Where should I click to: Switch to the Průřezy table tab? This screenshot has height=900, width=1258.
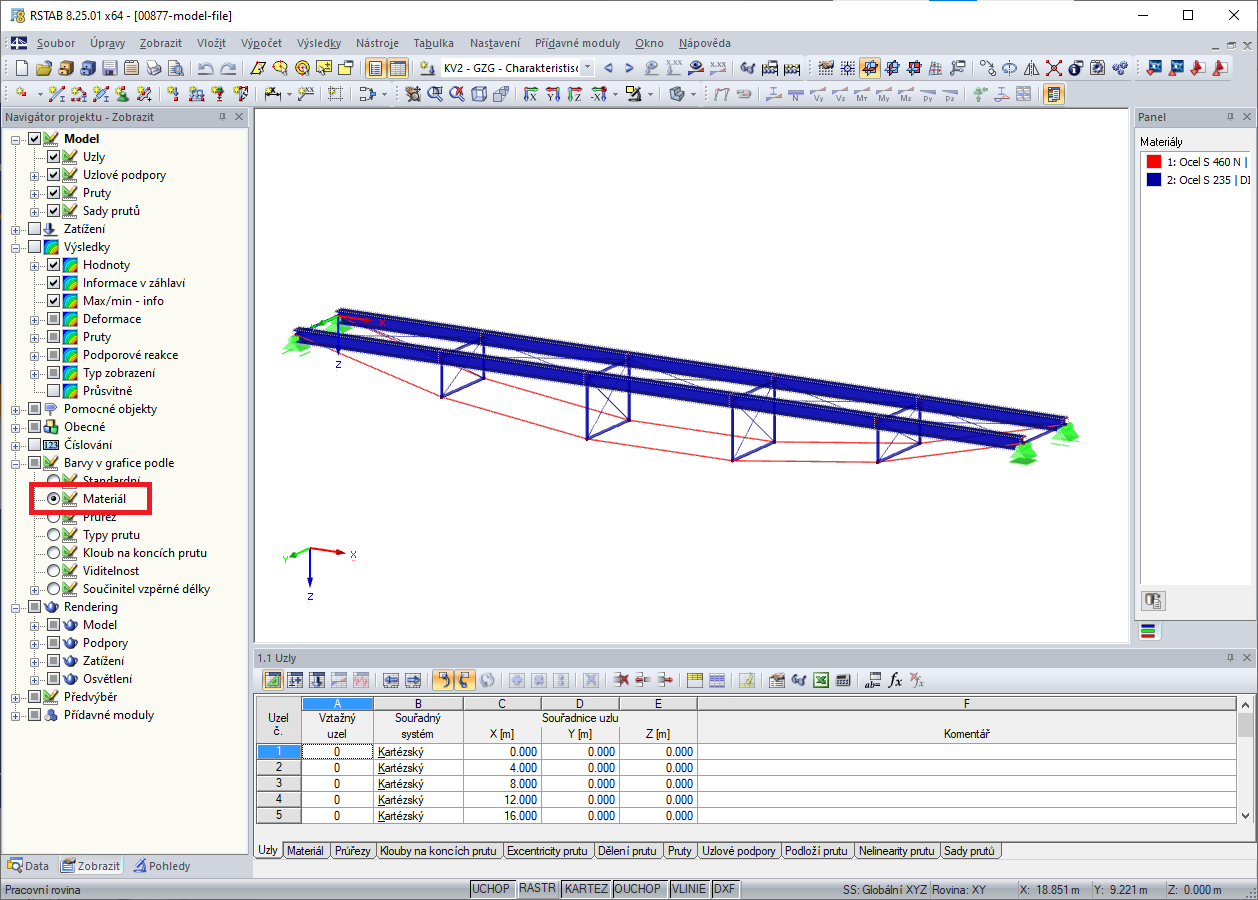click(352, 851)
